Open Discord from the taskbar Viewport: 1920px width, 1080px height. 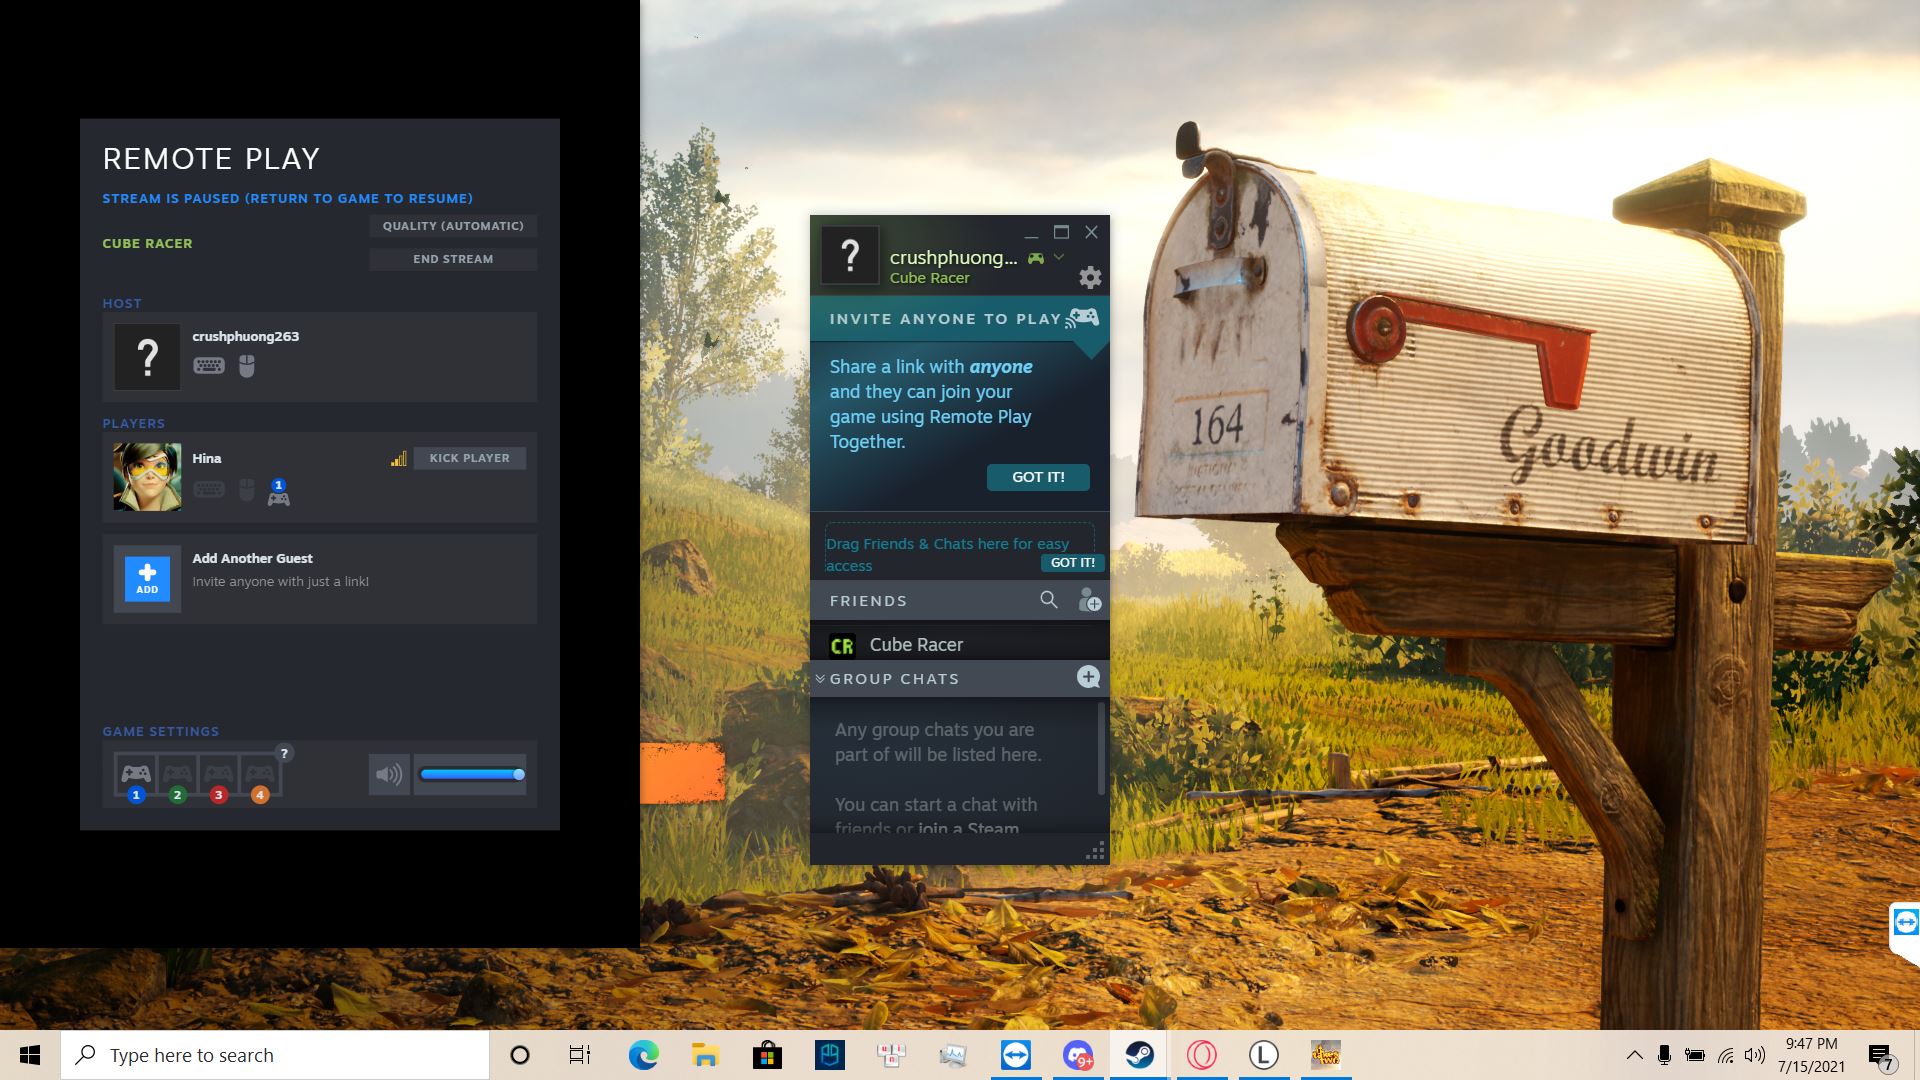[1078, 1055]
